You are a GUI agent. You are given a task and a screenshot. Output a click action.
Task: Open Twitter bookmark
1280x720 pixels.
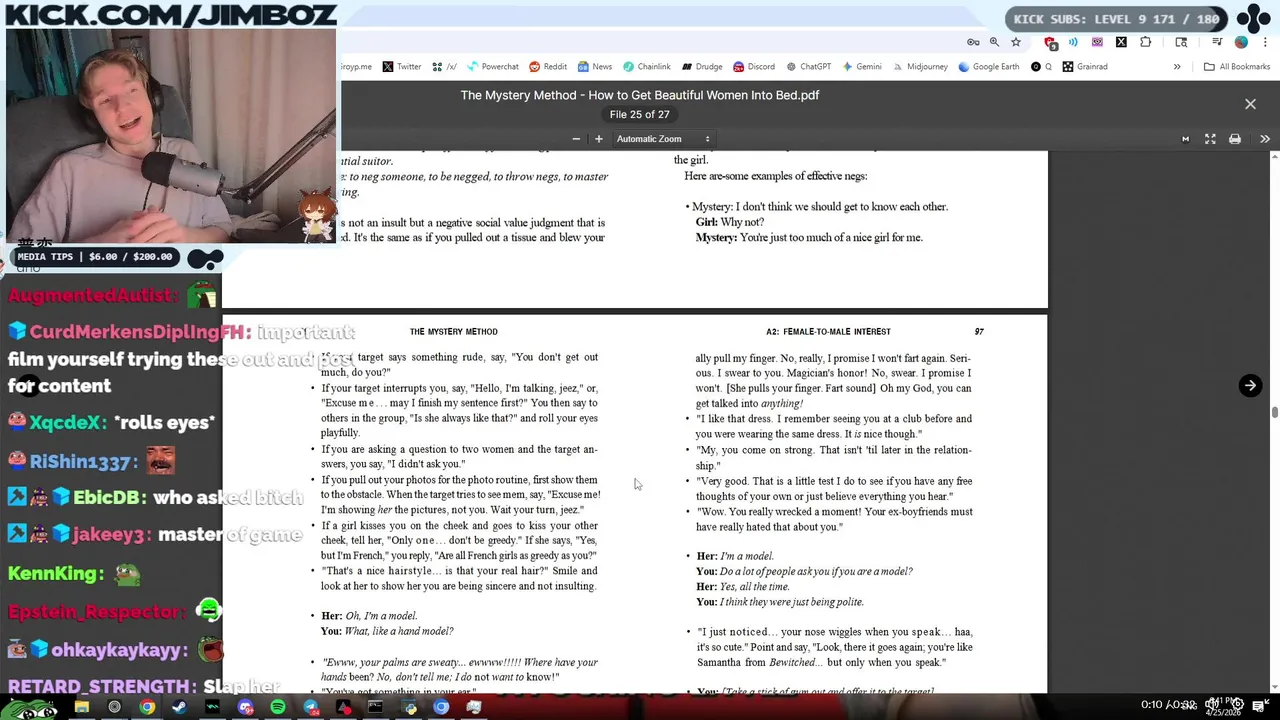[401, 67]
